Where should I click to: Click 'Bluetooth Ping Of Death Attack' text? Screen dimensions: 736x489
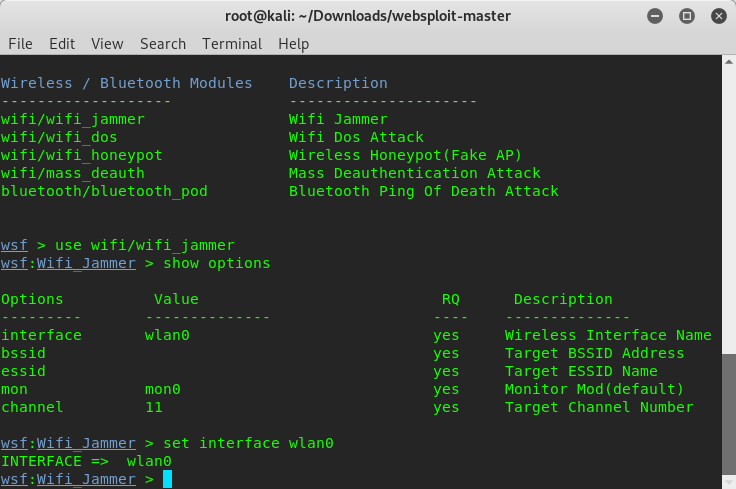pos(423,191)
